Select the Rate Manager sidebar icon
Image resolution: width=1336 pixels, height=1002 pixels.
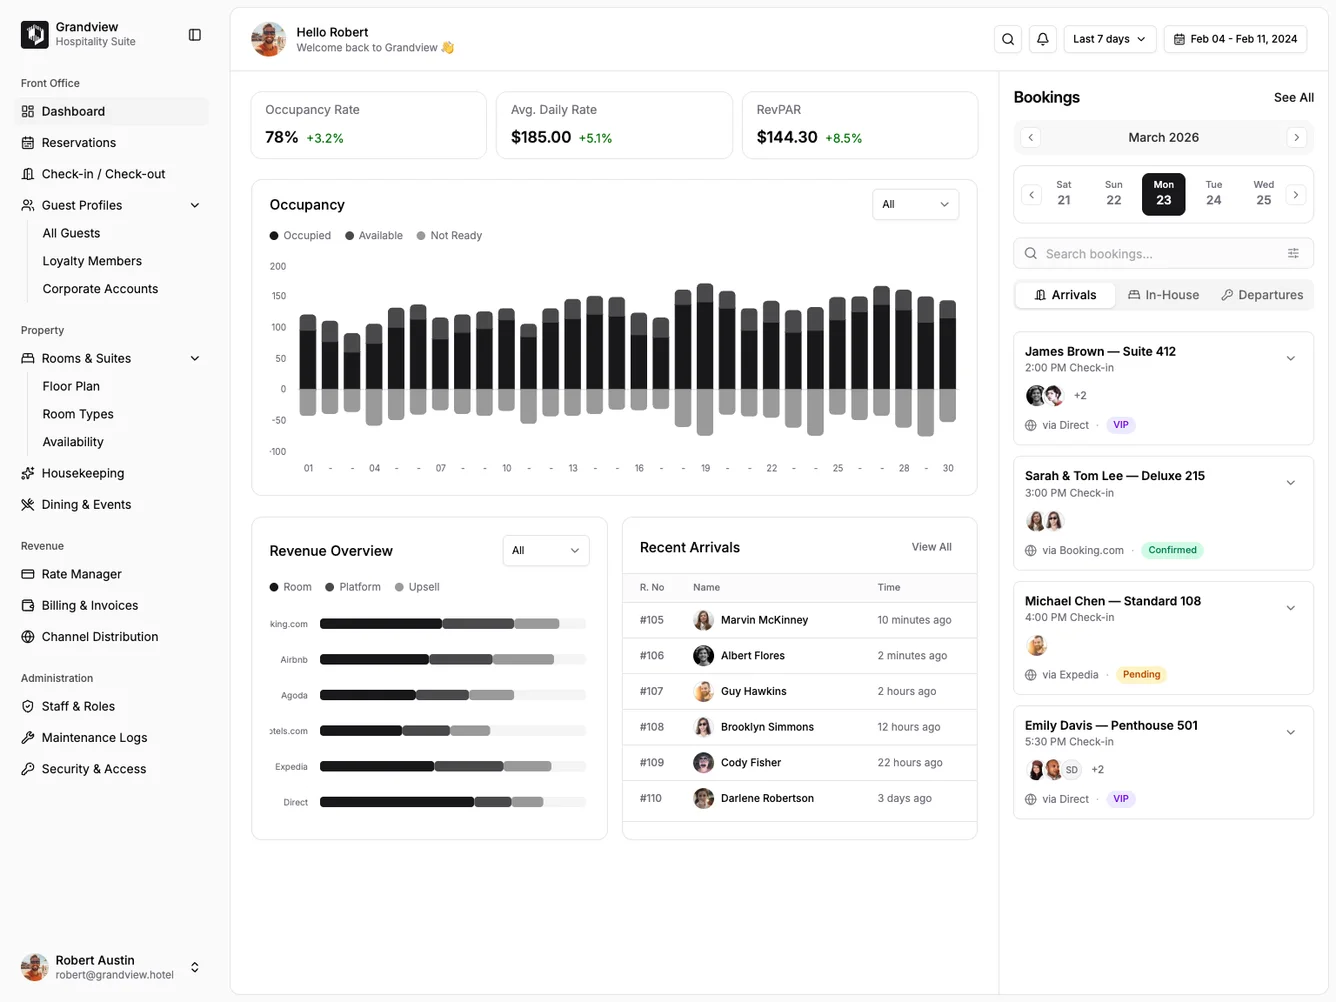tap(26, 573)
